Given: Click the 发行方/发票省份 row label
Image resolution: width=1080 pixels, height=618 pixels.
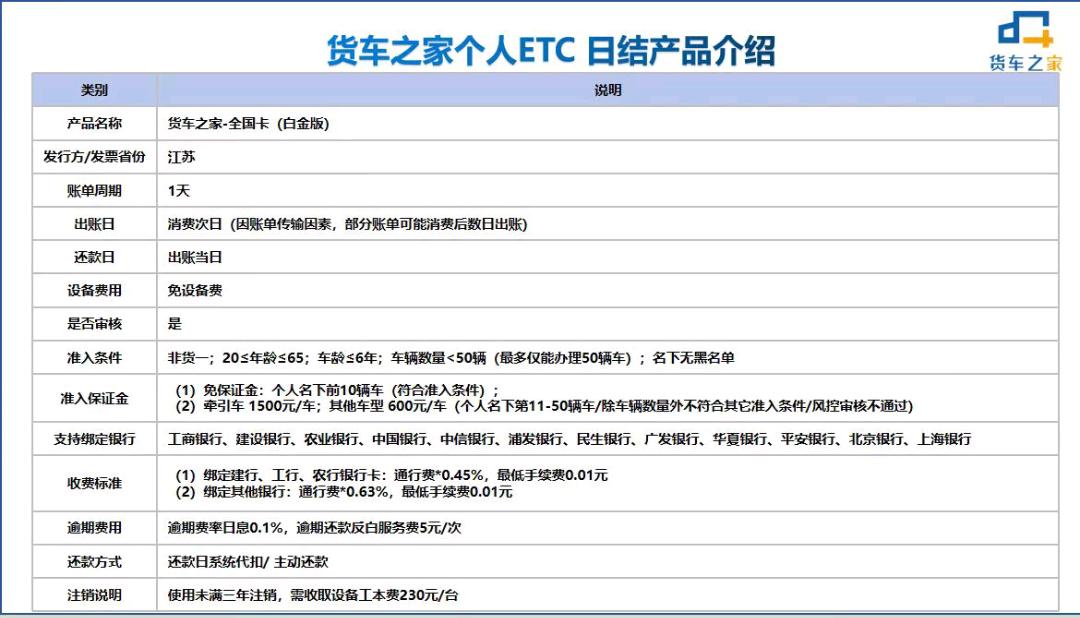Looking at the screenshot, I should [x=94, y=156].
